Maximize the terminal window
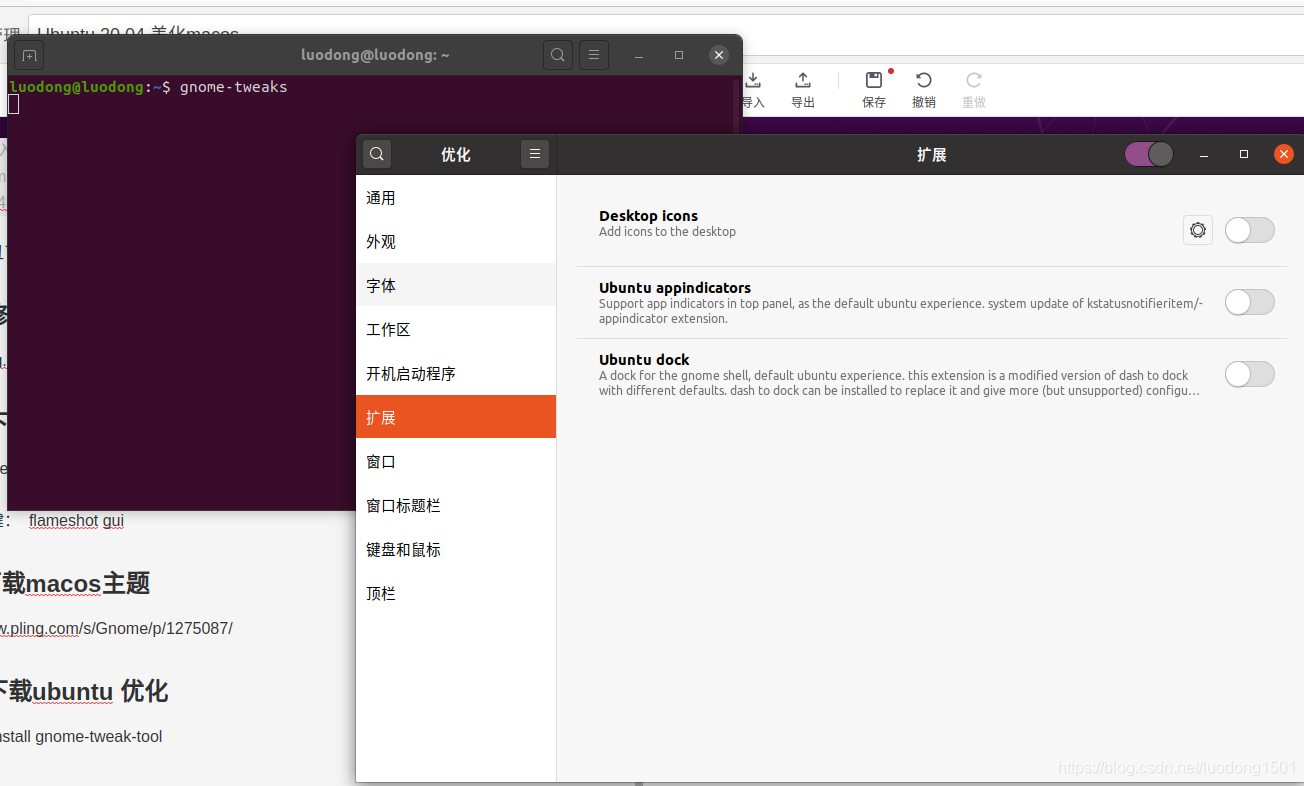 pyautogui.click(x=679, y=55)
